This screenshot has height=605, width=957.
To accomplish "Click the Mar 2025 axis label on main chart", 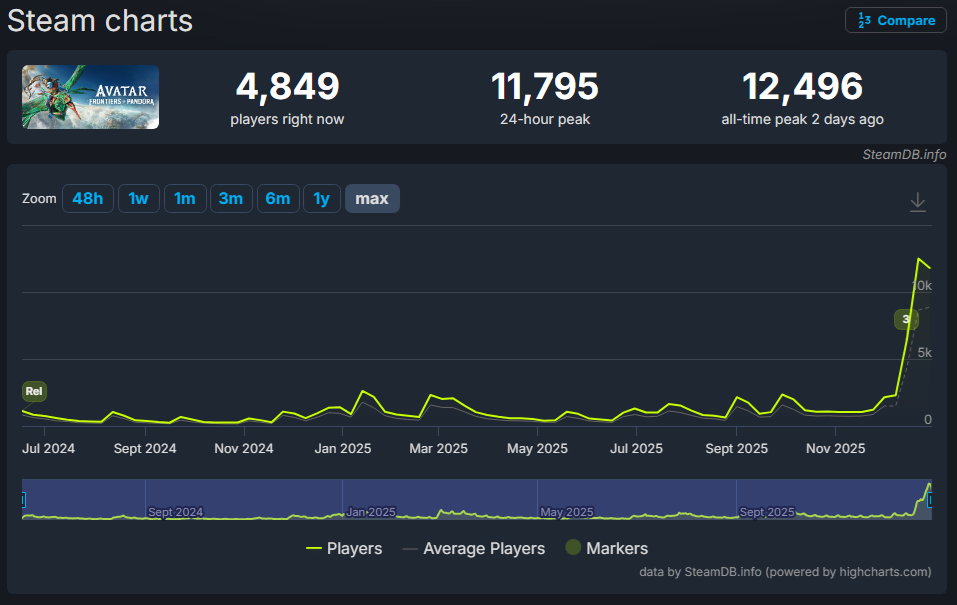I will tap(438, 449).
